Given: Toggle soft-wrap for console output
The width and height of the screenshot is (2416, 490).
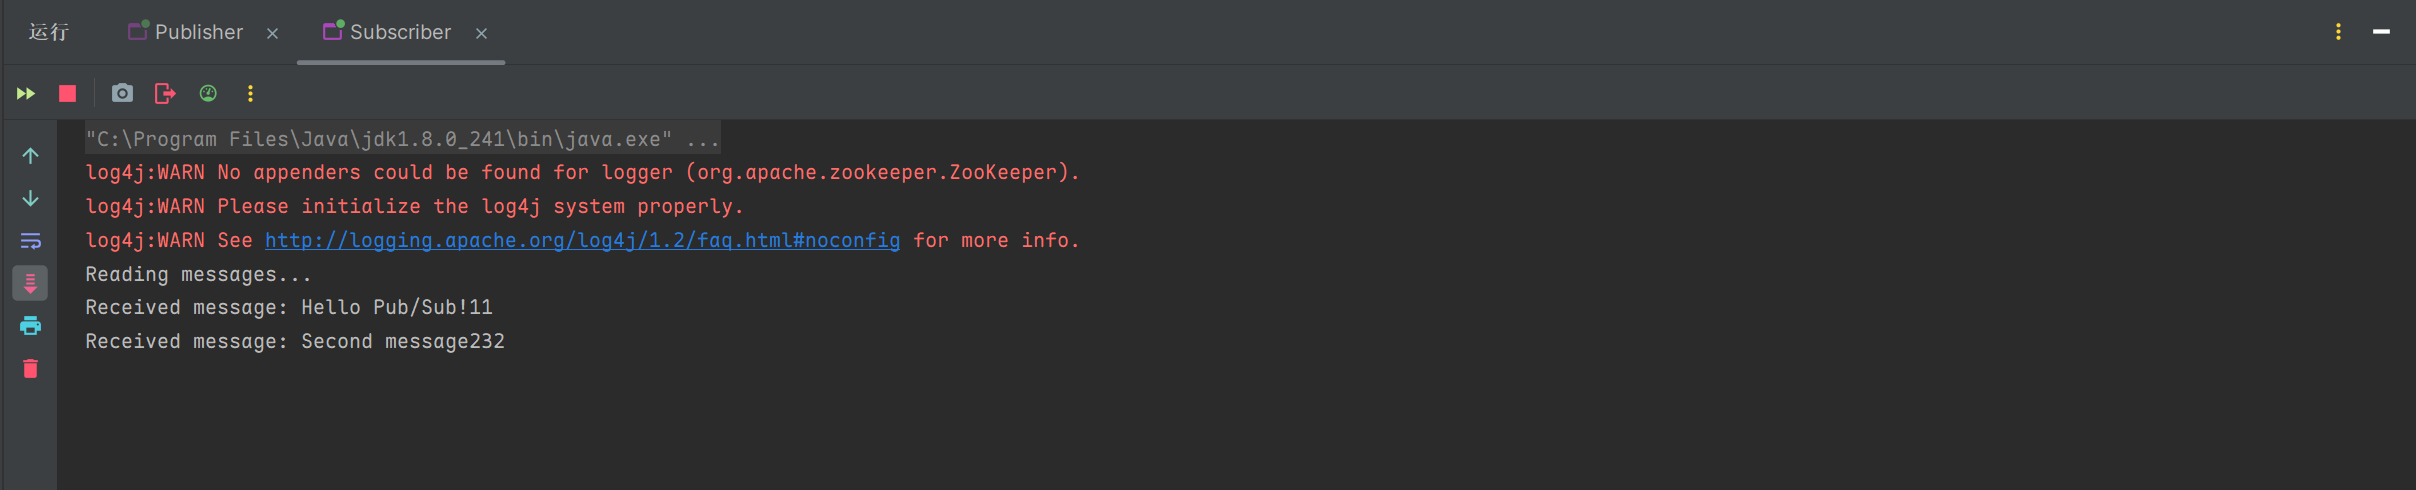Looking at the screenshot, I should pyautogui.click(x=31, y=241).
